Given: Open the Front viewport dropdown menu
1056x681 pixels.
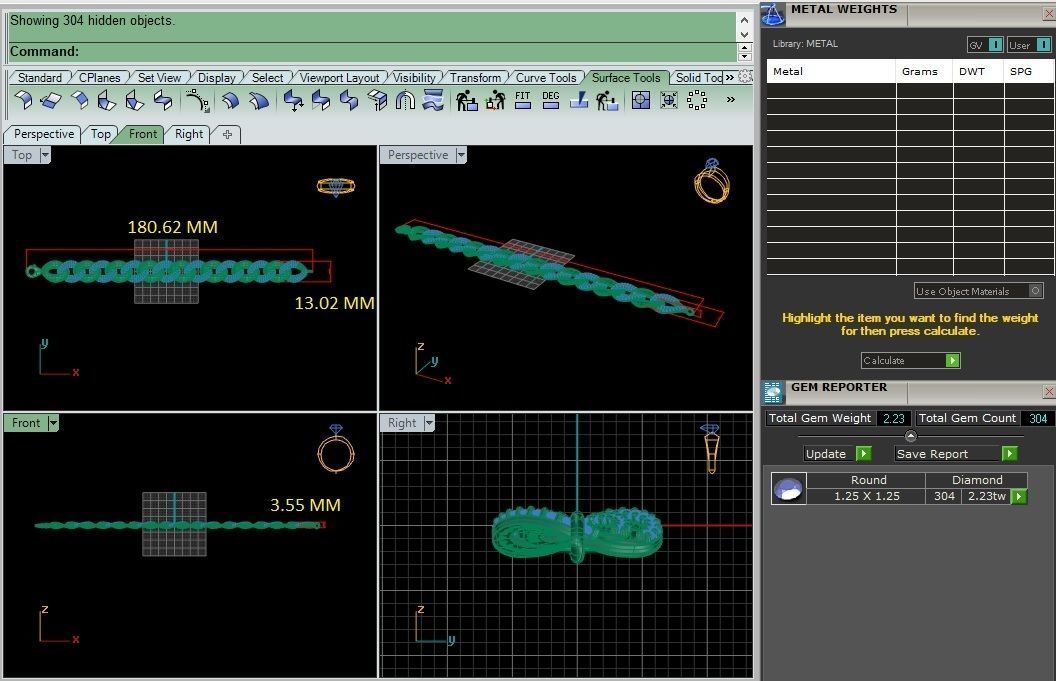Looking at the screenshot, I should [53, 423].
